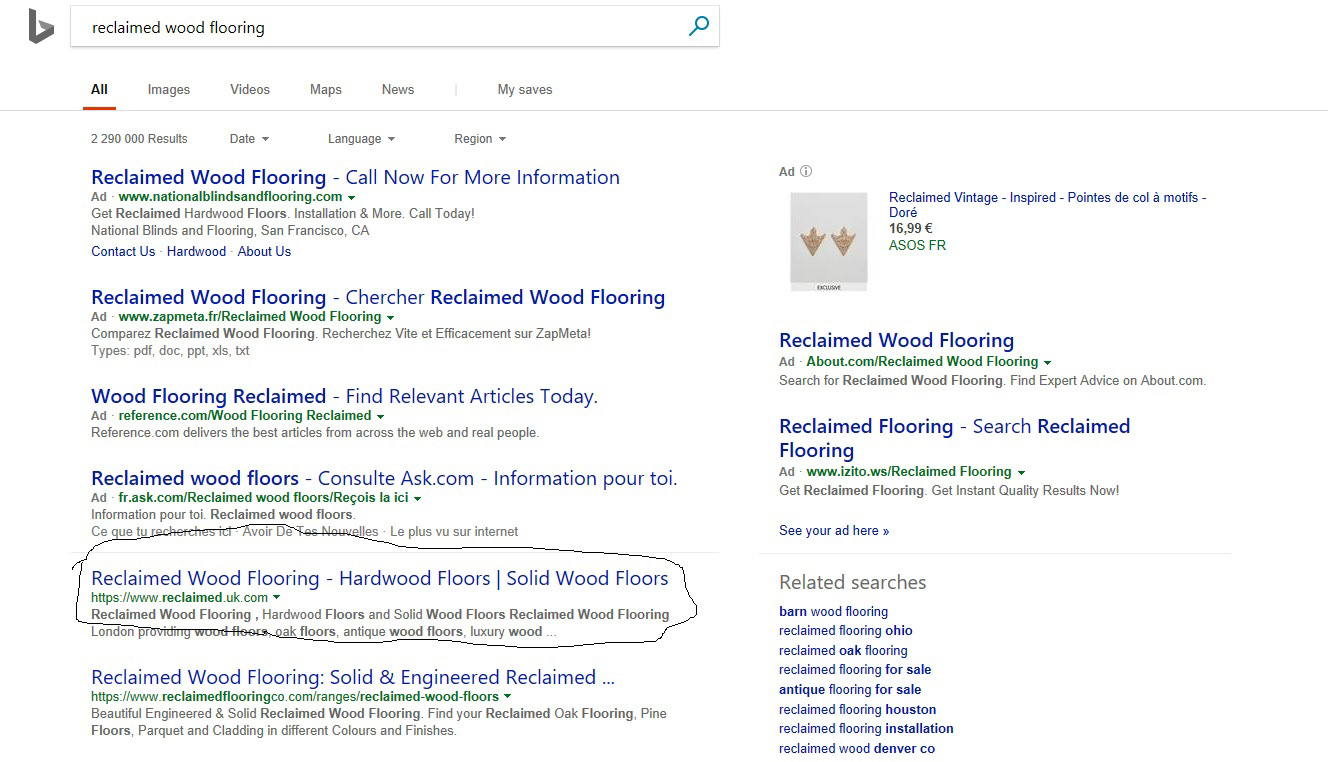This screenshot has height=762, width=1328.
Task: Open the Maps tab
Action: point(325,90)
